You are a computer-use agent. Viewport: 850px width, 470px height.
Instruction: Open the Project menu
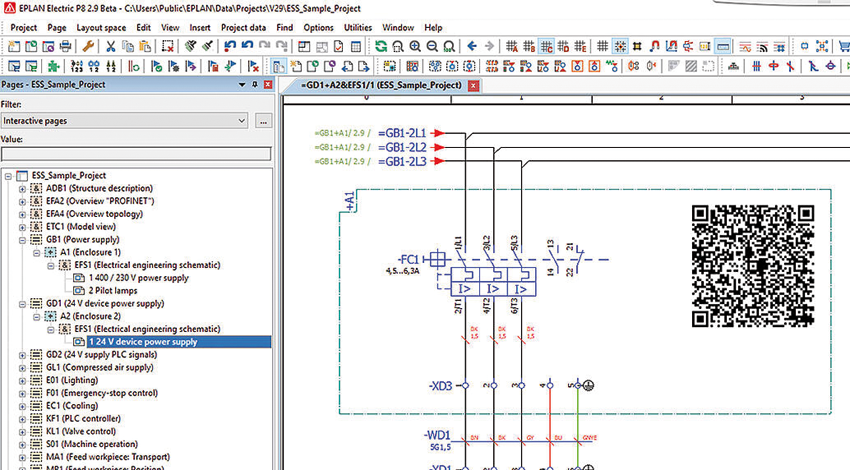(24, 28)
